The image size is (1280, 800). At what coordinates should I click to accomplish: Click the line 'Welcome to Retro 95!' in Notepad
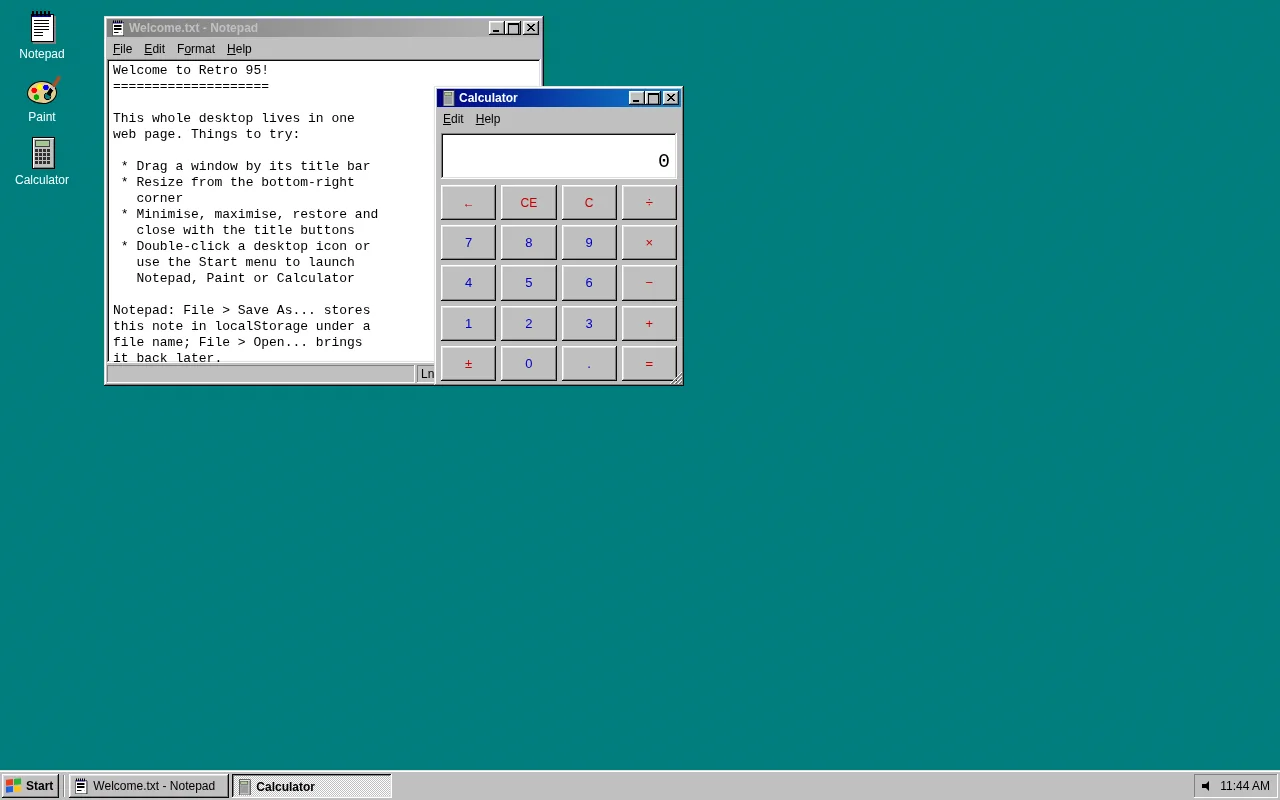[x=191, y=71]
